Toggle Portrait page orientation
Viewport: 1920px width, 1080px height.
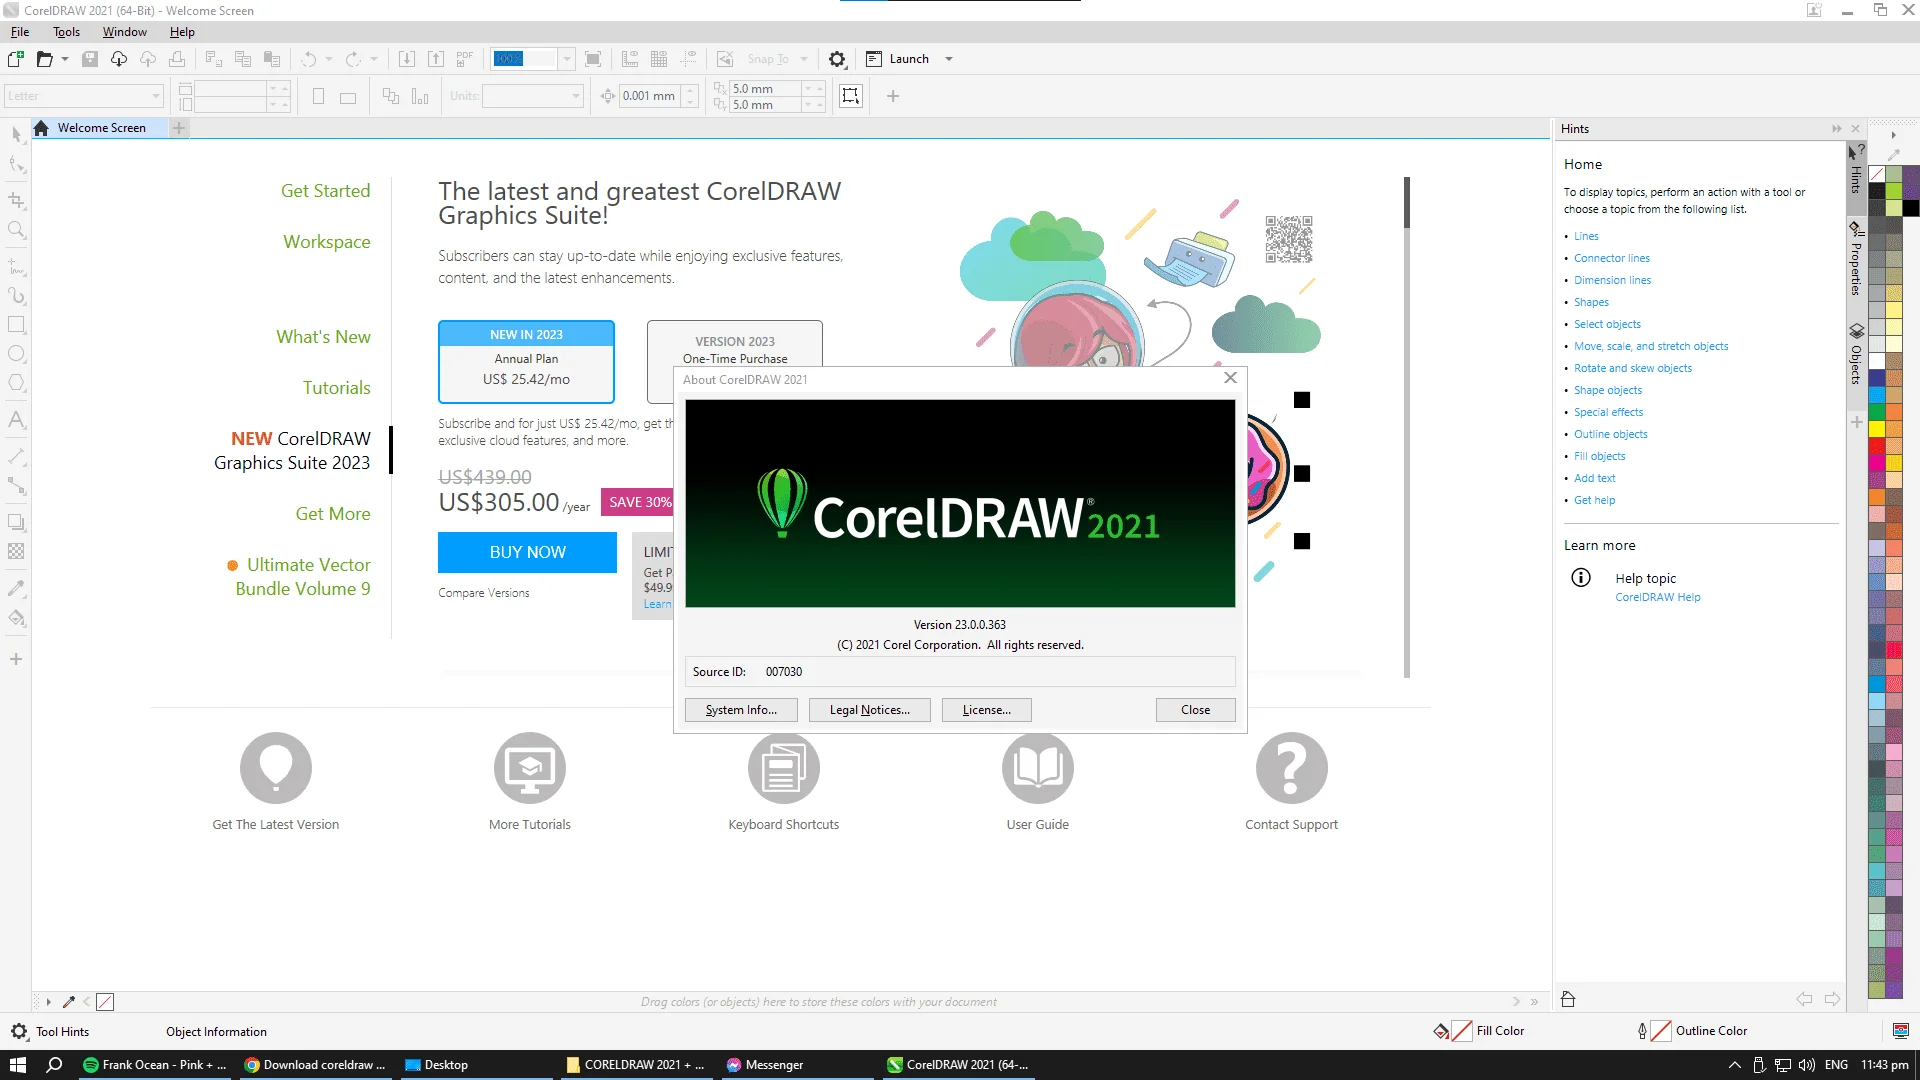pos(318,97)
